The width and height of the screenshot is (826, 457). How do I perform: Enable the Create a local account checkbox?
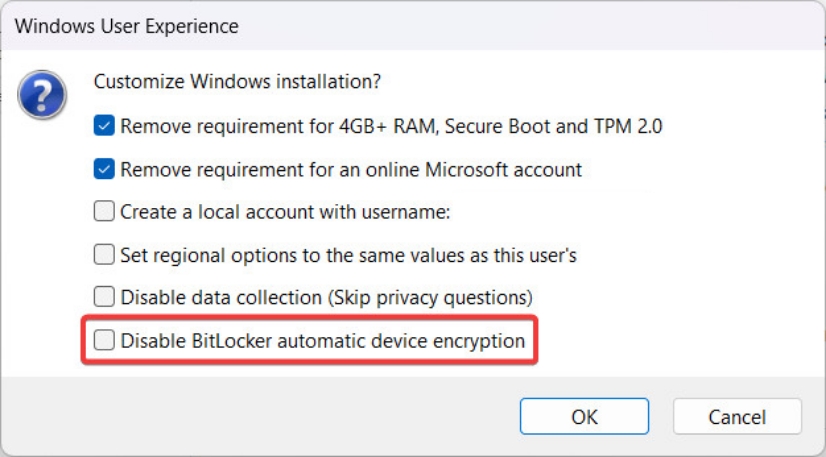104,212
